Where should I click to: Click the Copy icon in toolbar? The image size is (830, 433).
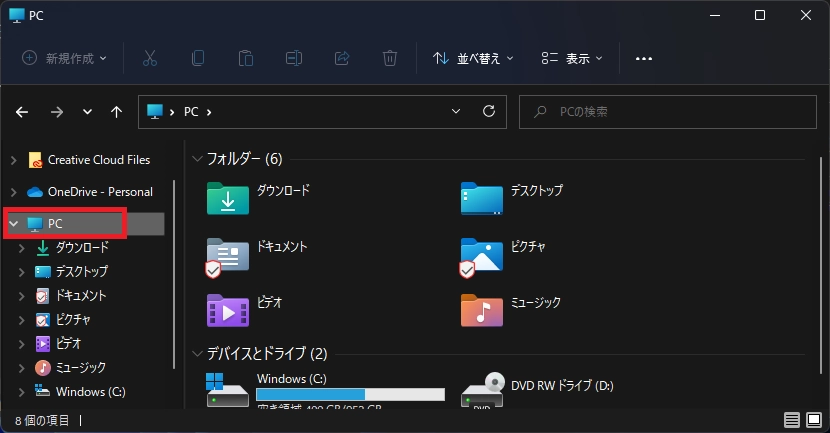198,58
